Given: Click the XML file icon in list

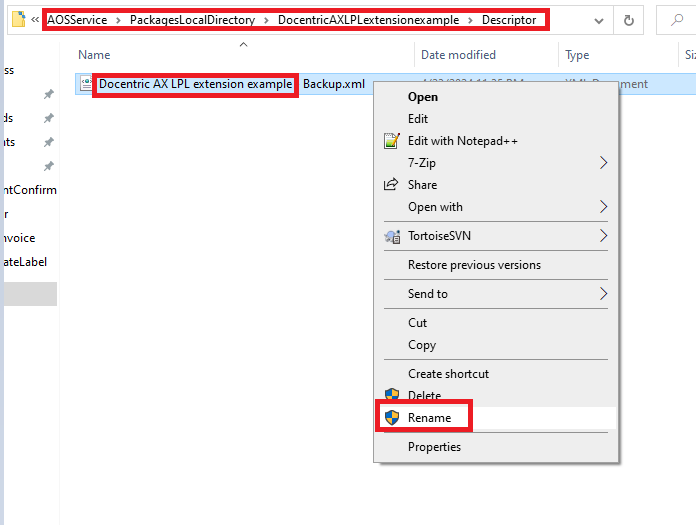Looking at the screenshot, I should click(86, 85).
